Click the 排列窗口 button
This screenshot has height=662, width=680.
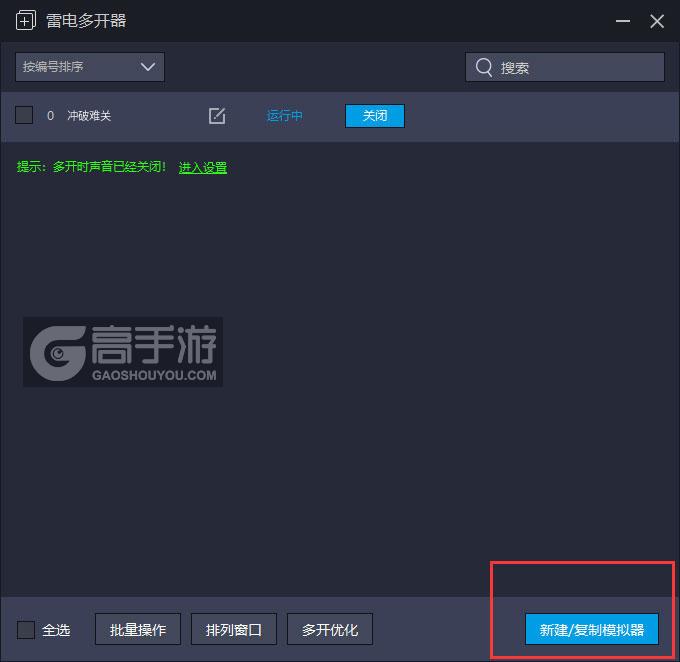coord(234,629)
